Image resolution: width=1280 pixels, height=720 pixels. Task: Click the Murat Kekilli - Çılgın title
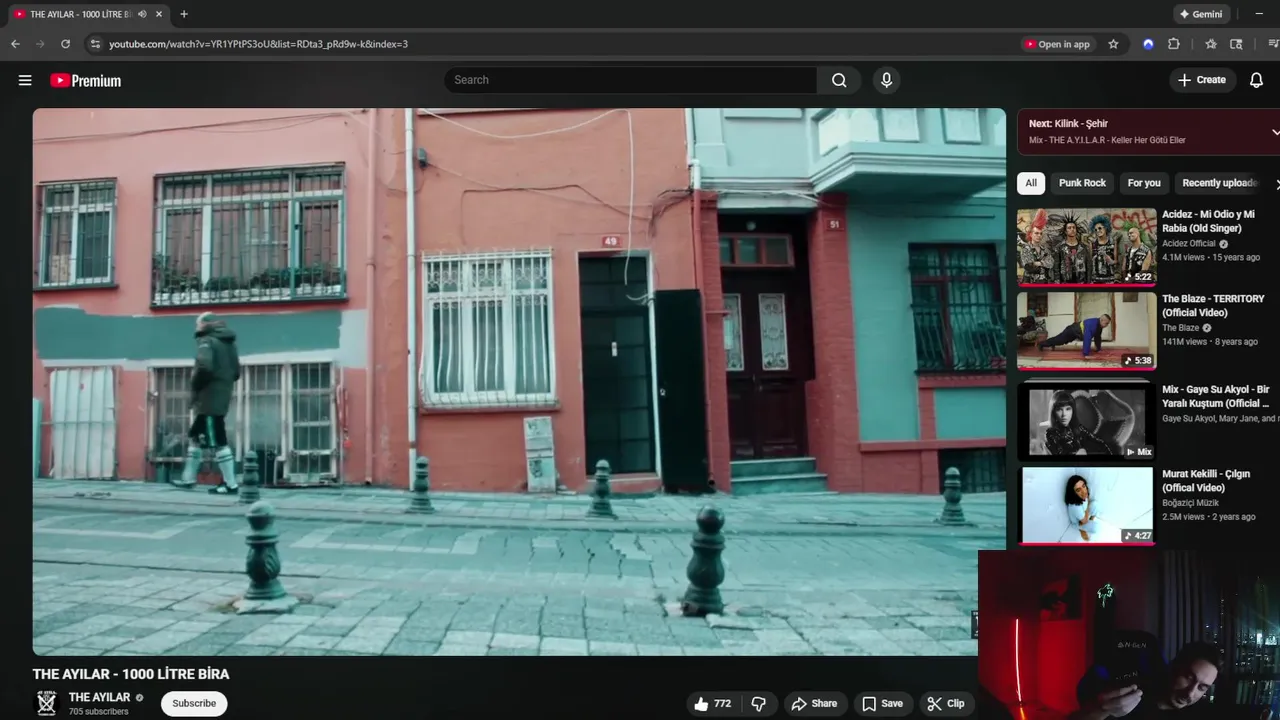point(1205,480)
